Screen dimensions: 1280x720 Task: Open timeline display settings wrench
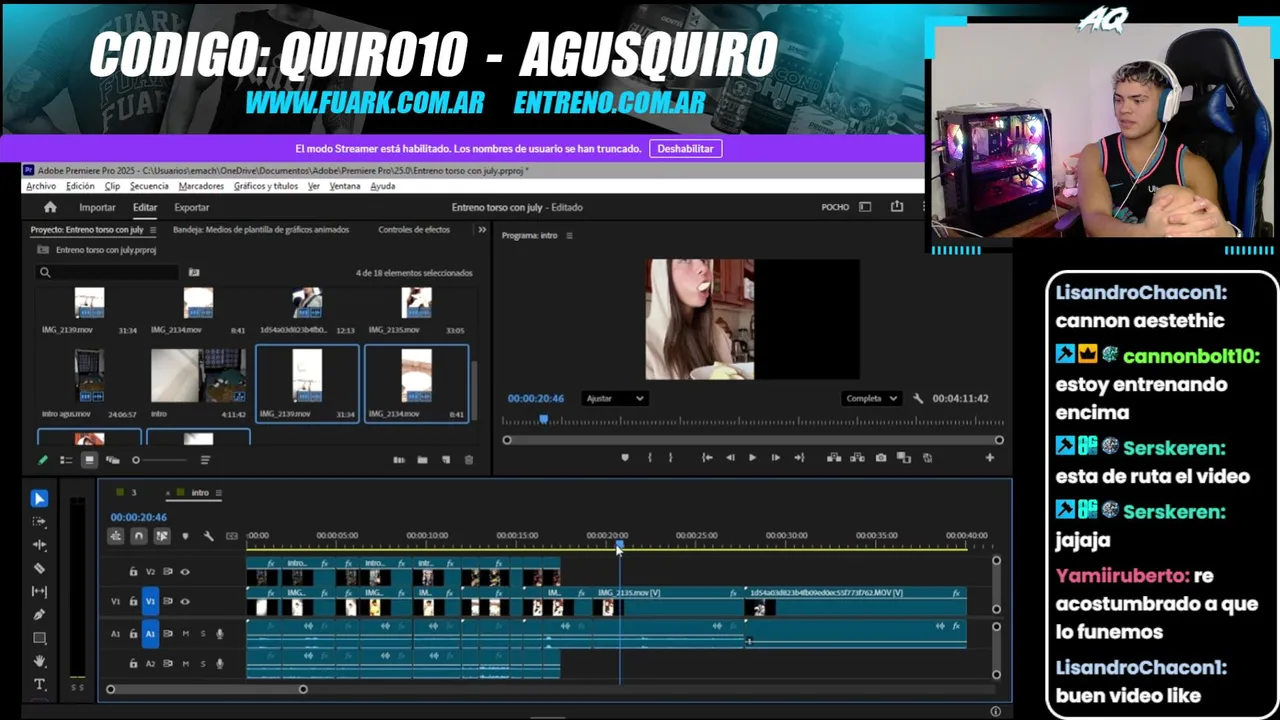point(208,536)
